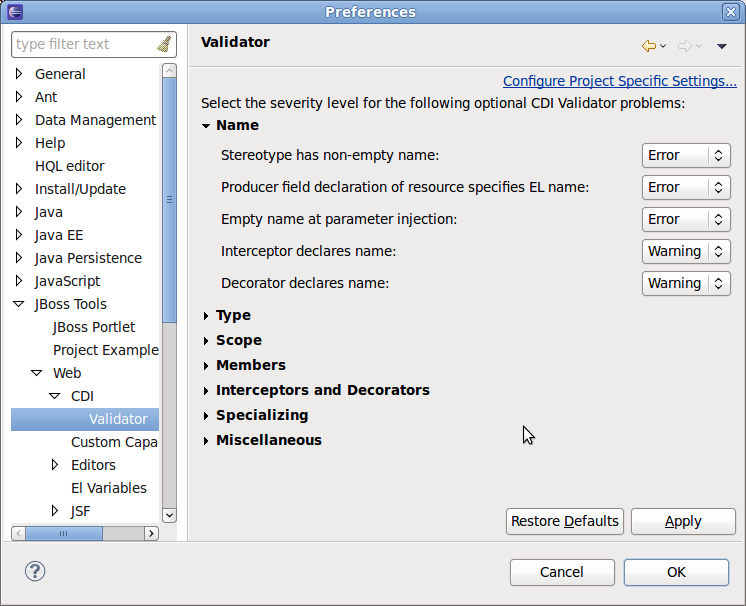Open Configure Project Specific Settings link
The height and width of the screenshot is (606, 746).
coord(619,81)
